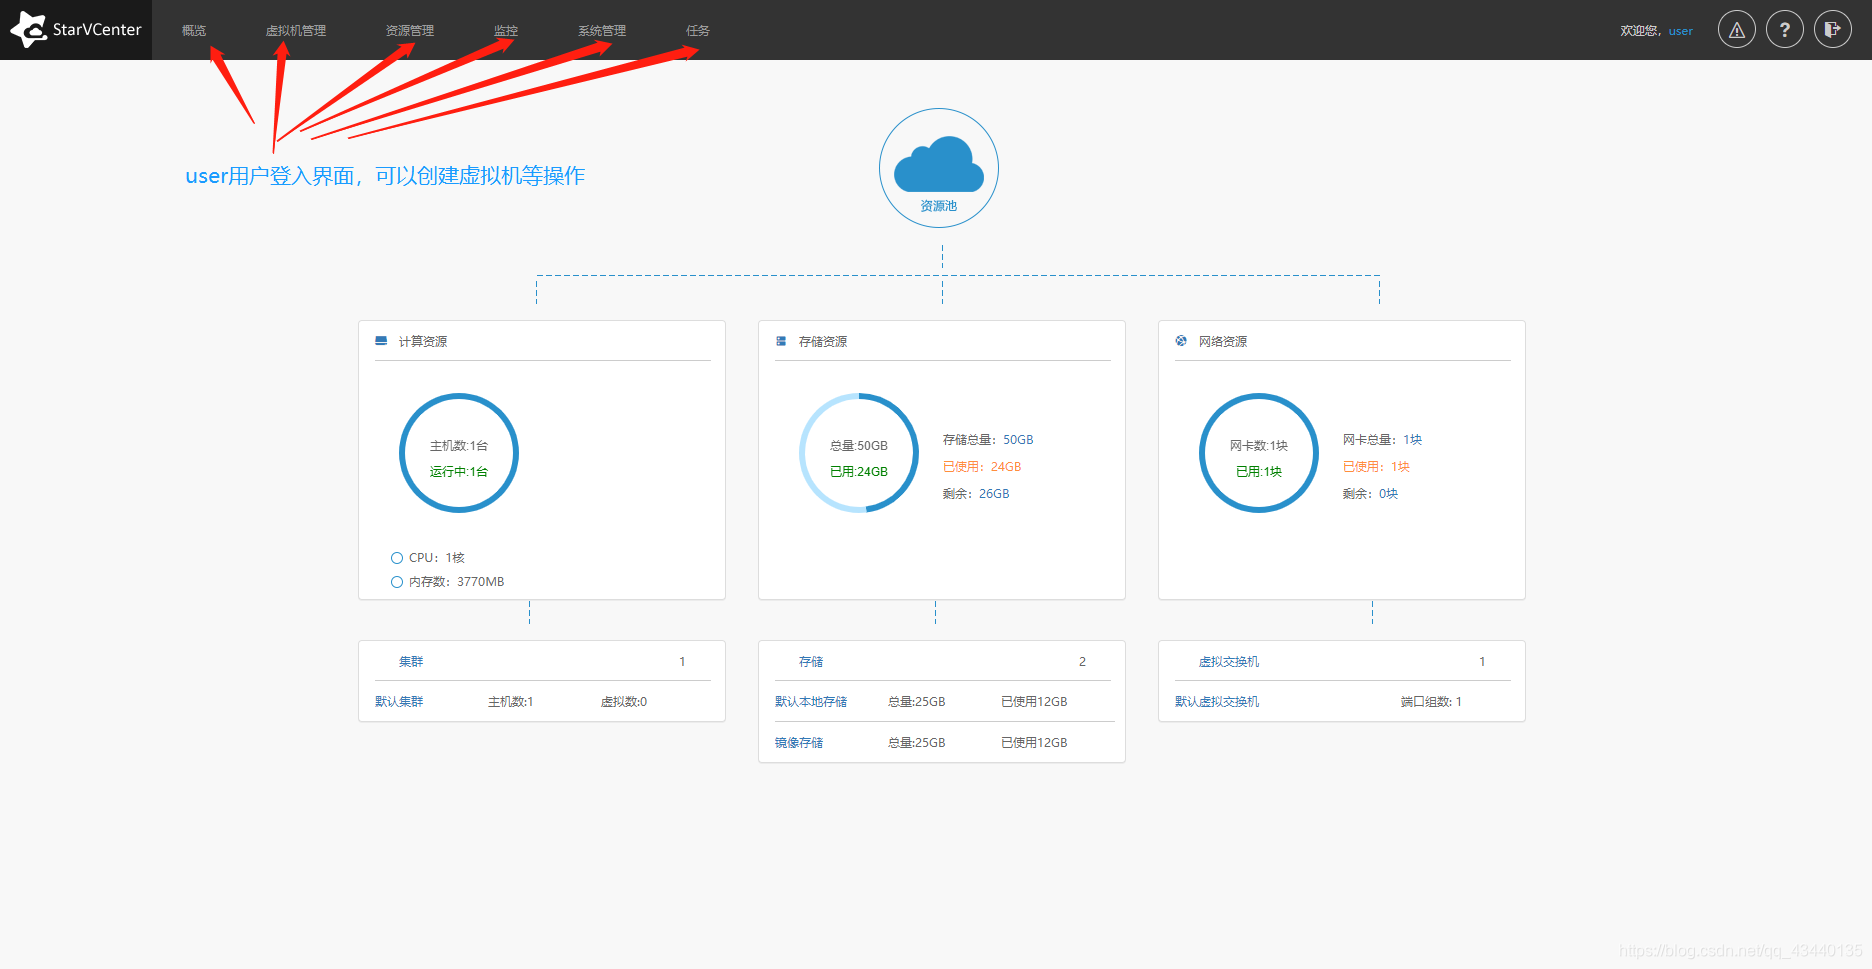Click the 资源池 cloud icon
The height and width of the screenshot is (969, 1872).
click(x=939, y=167)
